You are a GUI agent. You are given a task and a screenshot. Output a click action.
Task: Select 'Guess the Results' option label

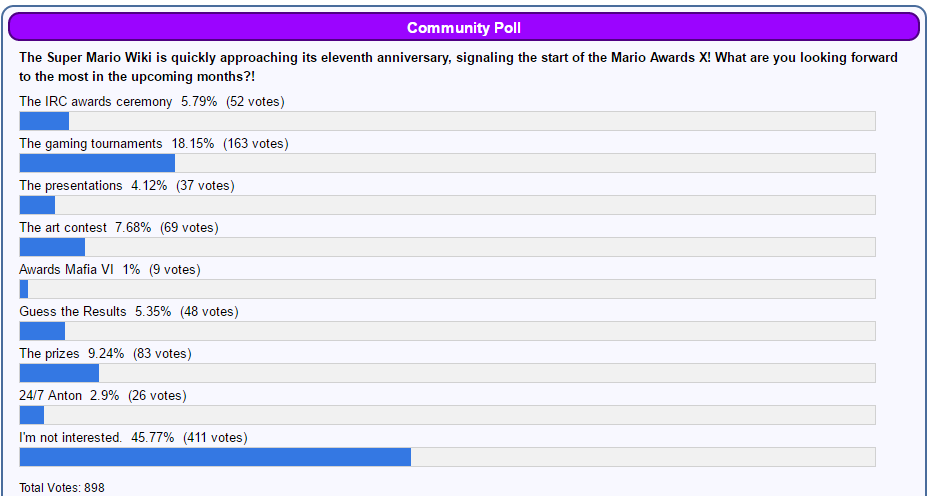coord(73,312)
